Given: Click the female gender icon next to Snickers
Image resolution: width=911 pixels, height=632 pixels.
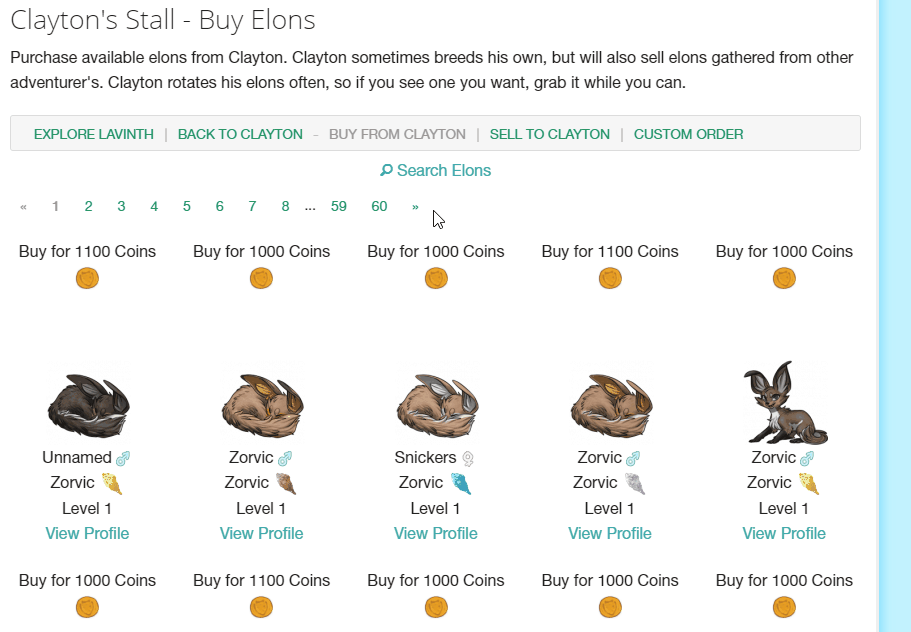Looking at the screenshot, I should click(467, 458).
